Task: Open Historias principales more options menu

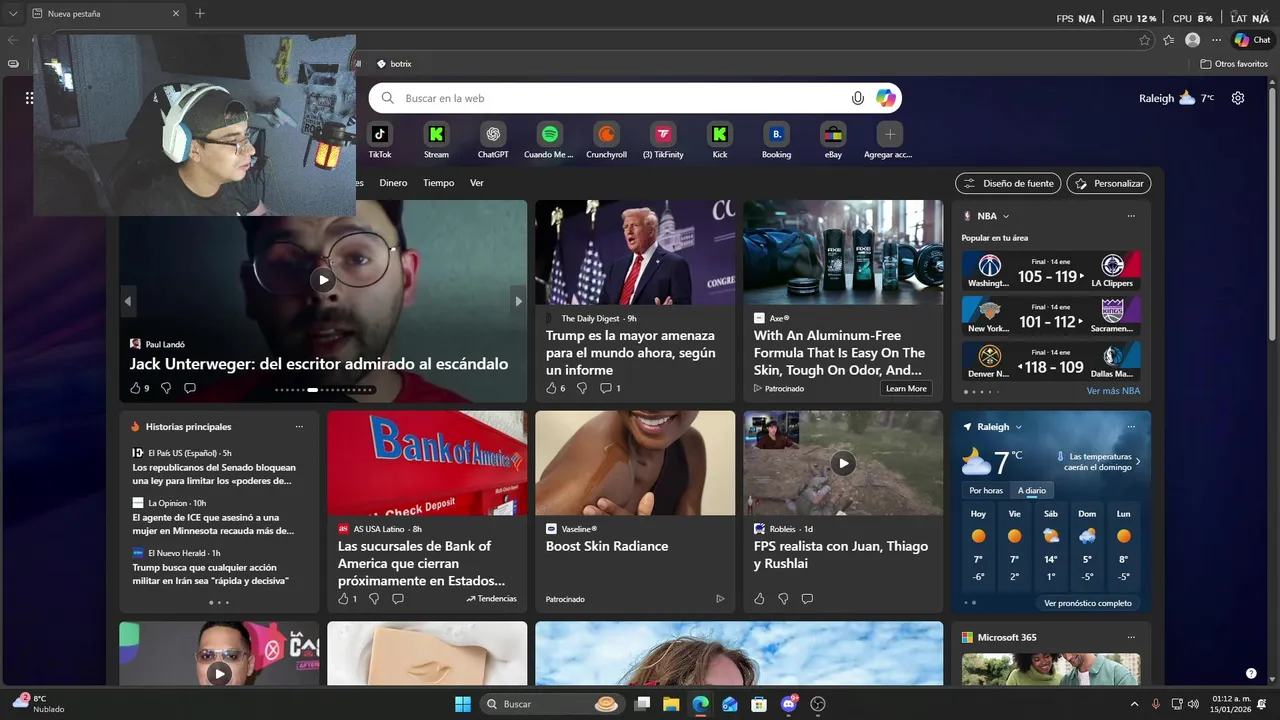Action: pos(299,427)
